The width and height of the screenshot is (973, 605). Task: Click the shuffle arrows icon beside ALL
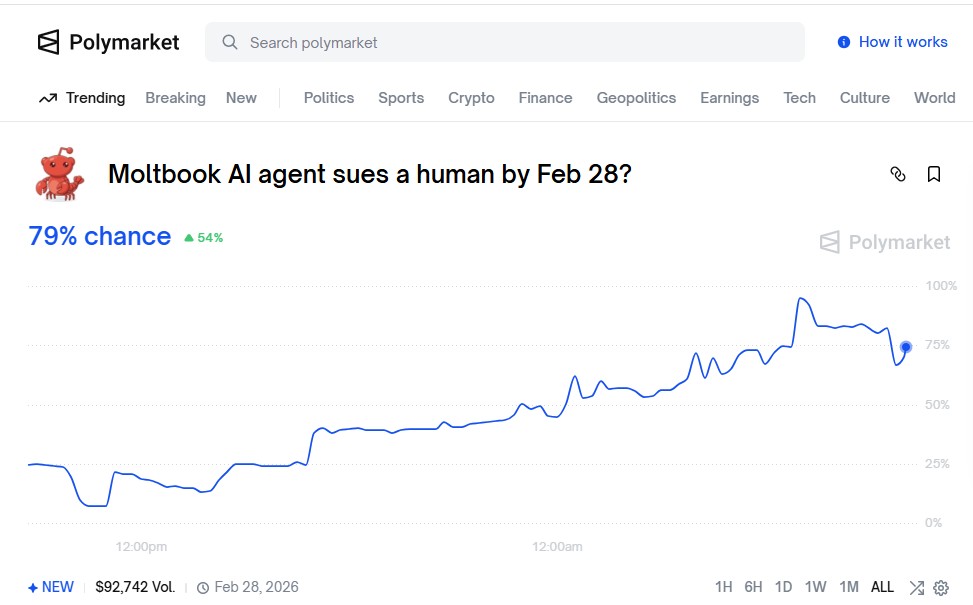pyautogui.click(x=916, y=588)
